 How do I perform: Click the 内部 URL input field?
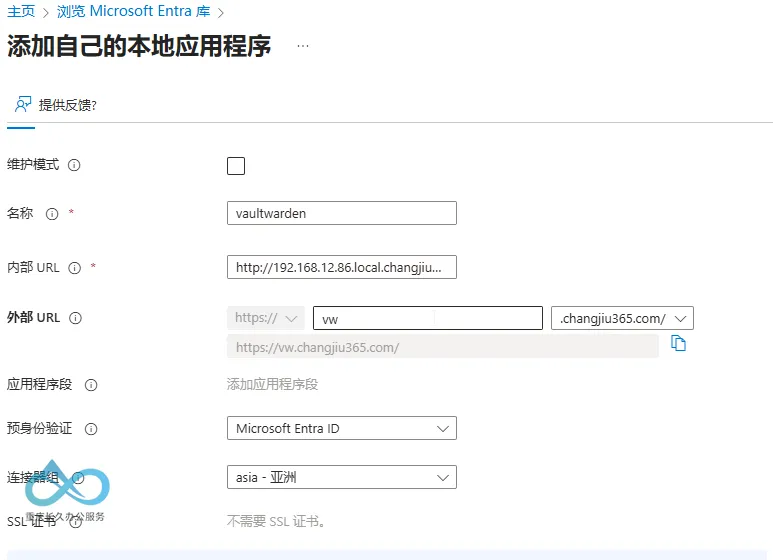pyautogui.click(x=342, y=267)
